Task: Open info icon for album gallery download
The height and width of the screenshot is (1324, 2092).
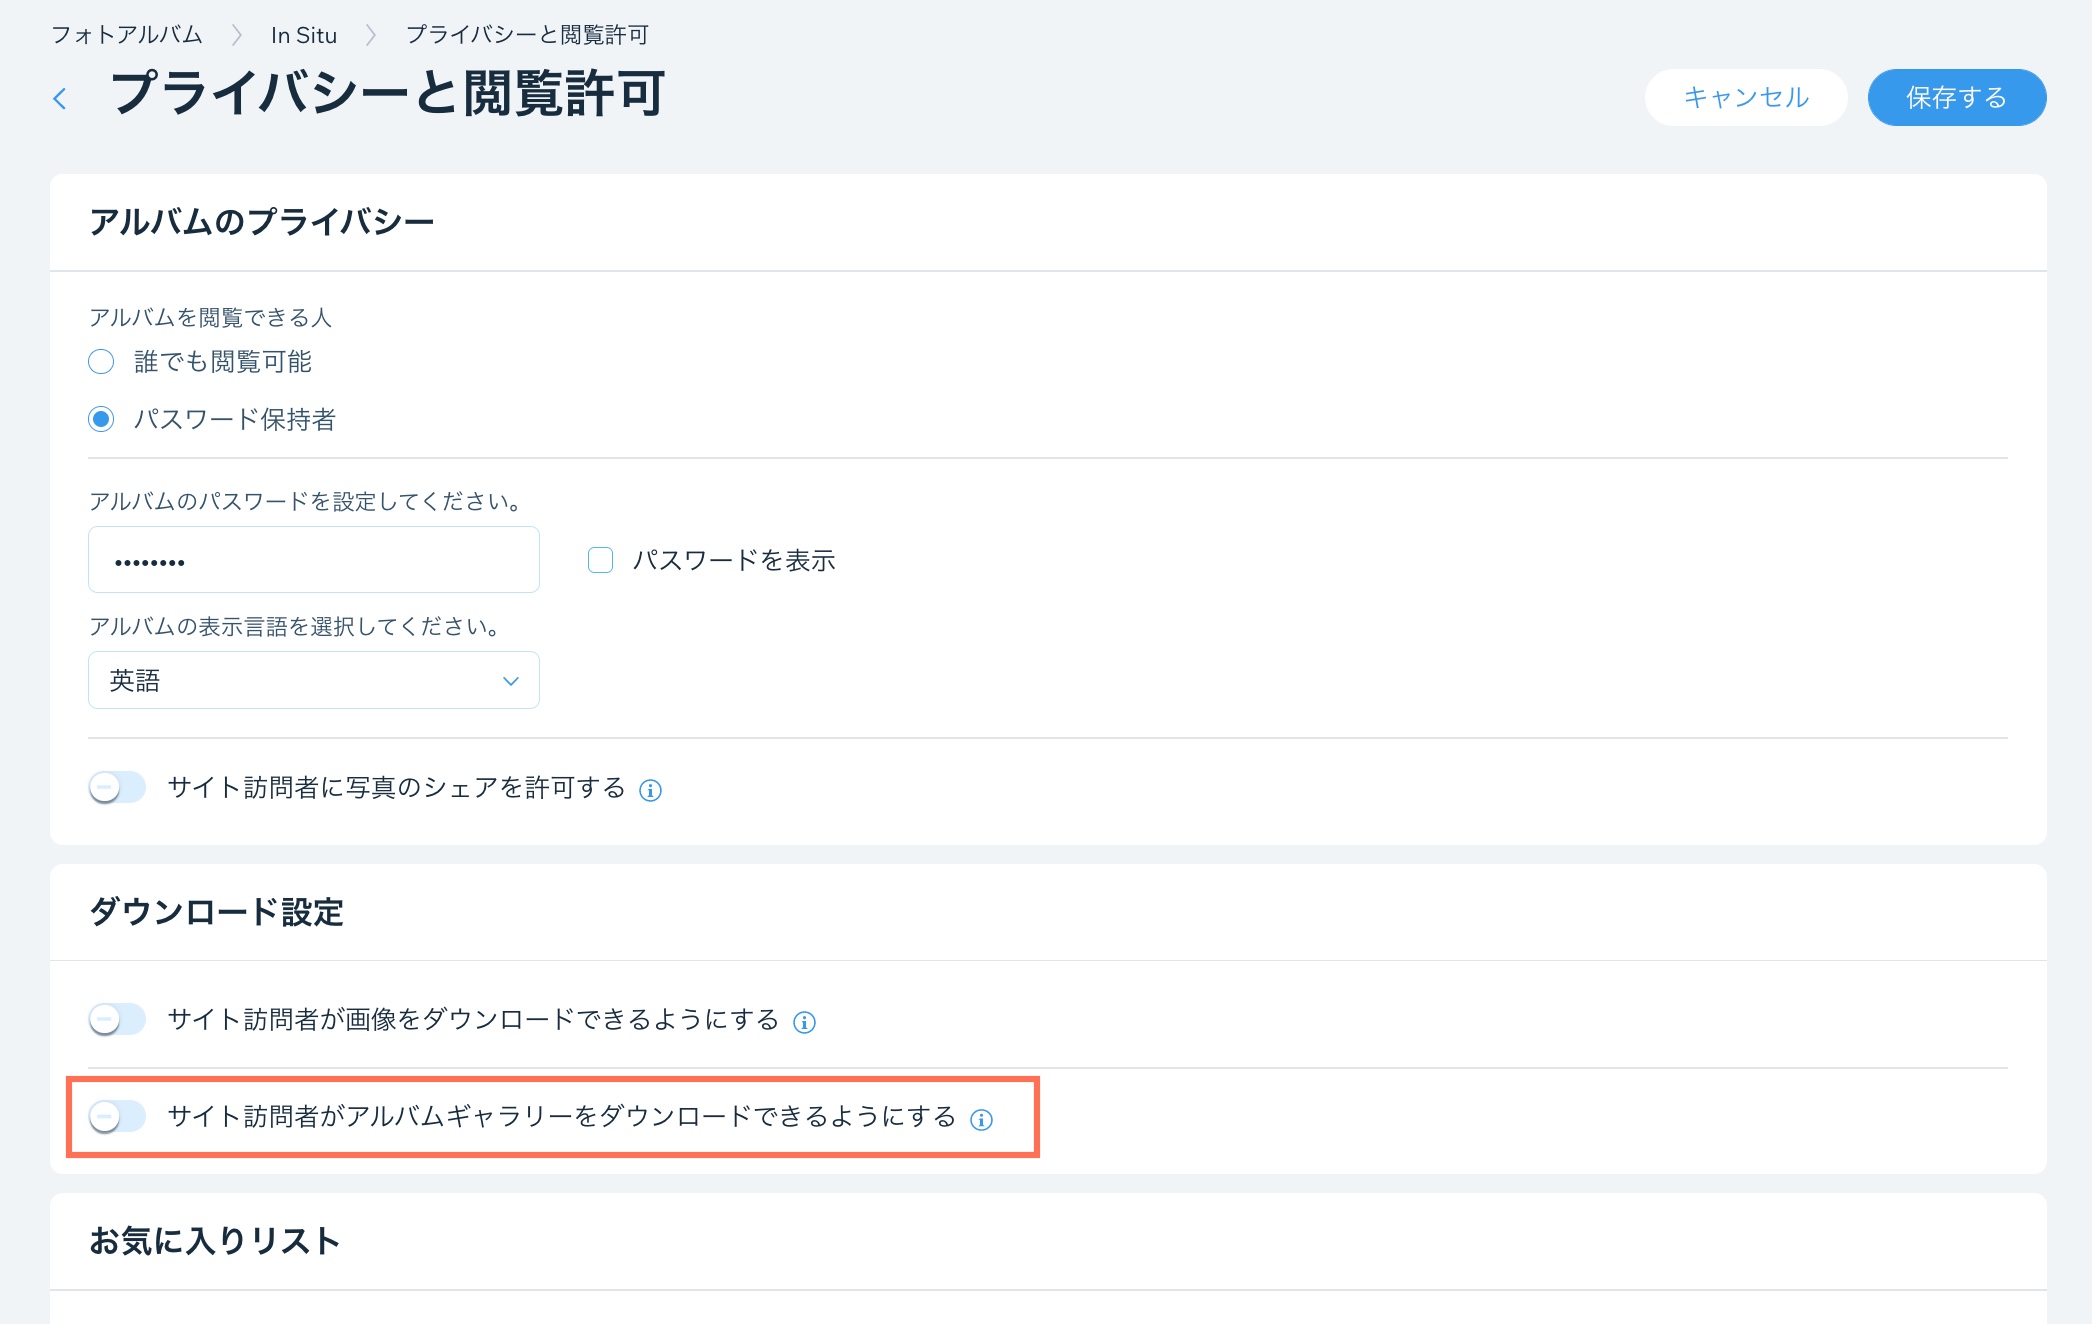Action: point(981,1120)
